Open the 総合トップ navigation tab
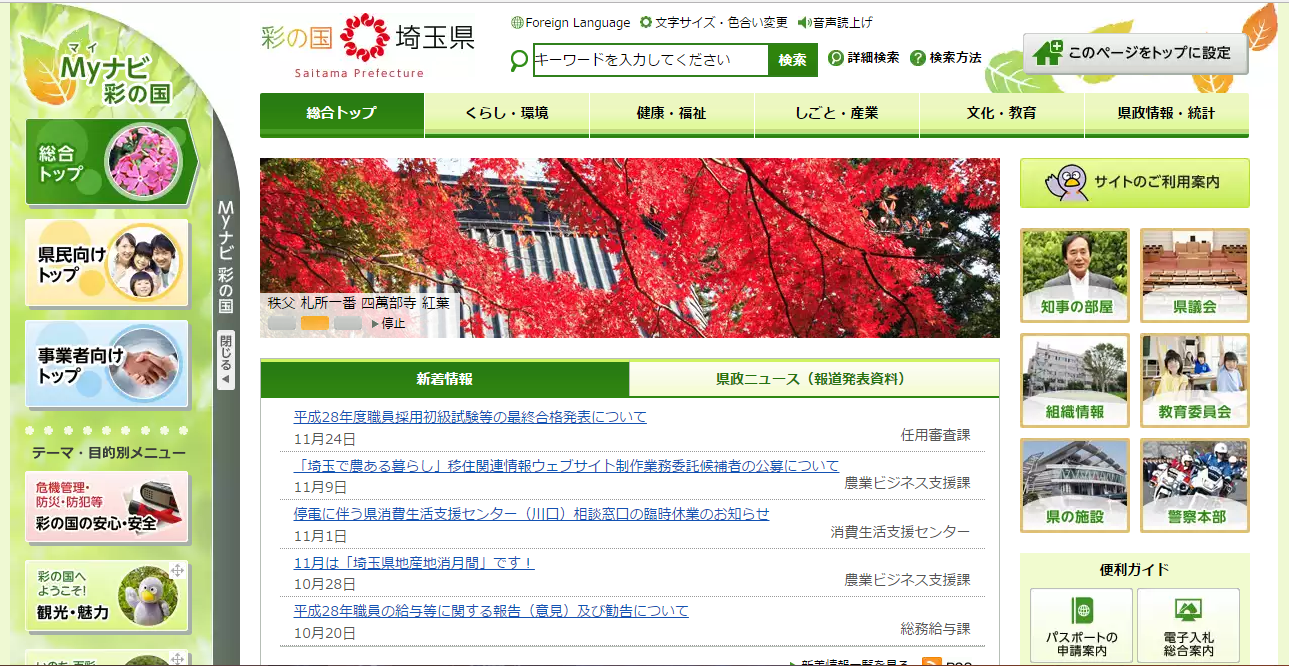This screenshot has height=666, width=1289. (x=342, y=114)
